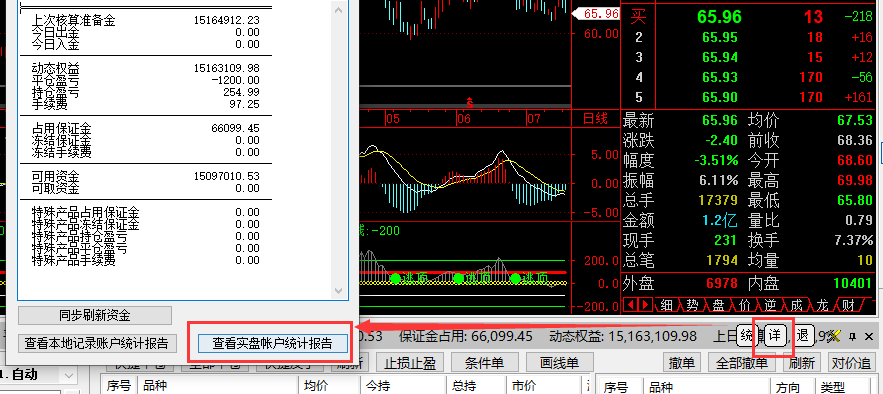Click the 同步刷新资金 button

[95, 316]
